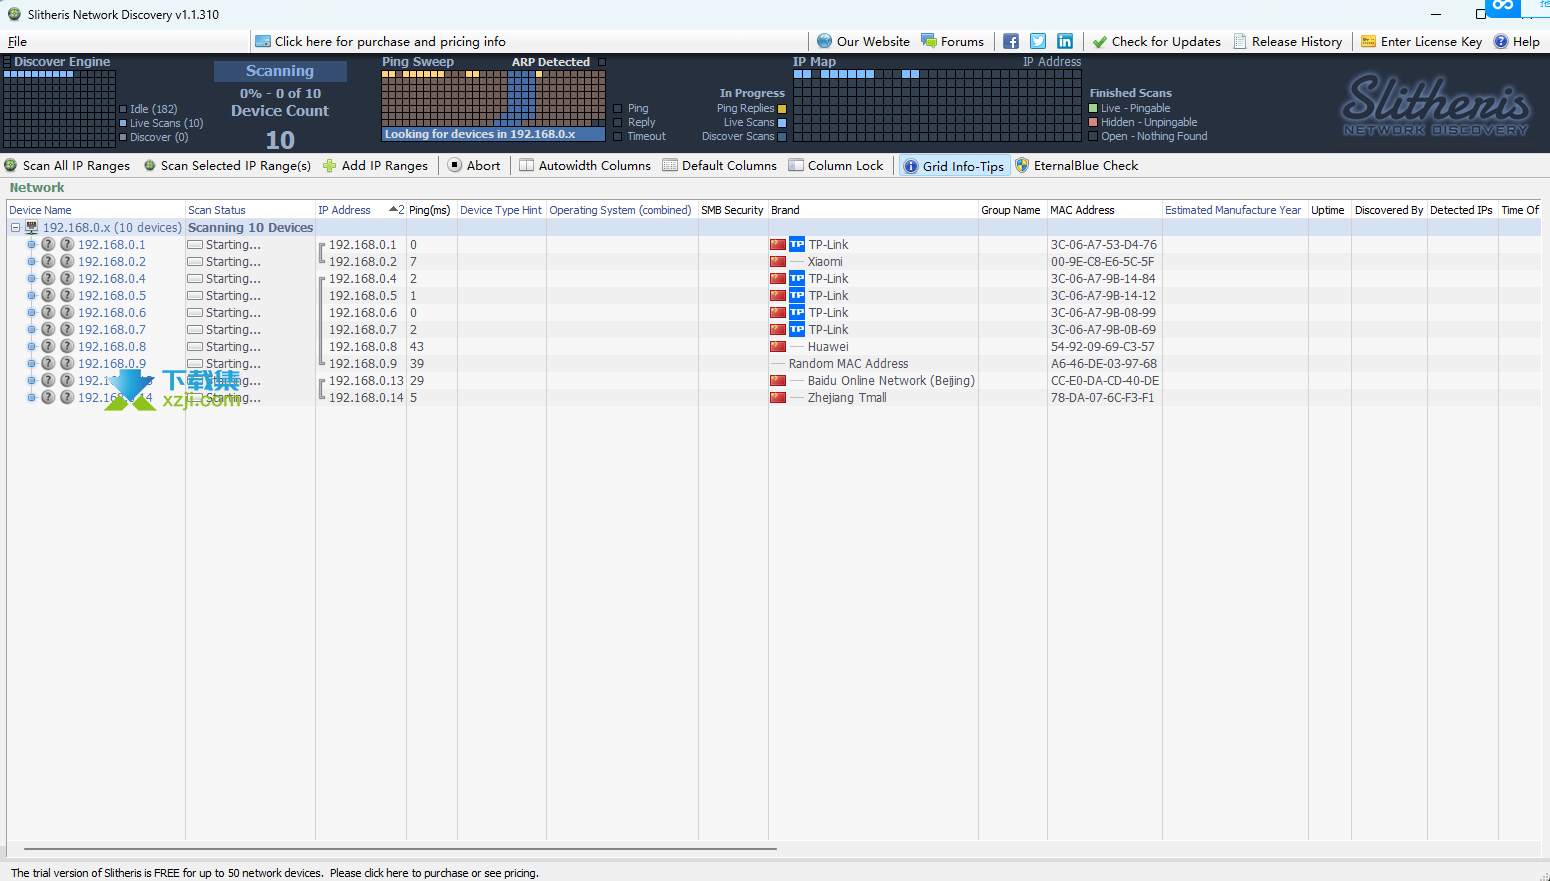
Task: Toggle Grid Info-Tips
Action: click(954, 166)
